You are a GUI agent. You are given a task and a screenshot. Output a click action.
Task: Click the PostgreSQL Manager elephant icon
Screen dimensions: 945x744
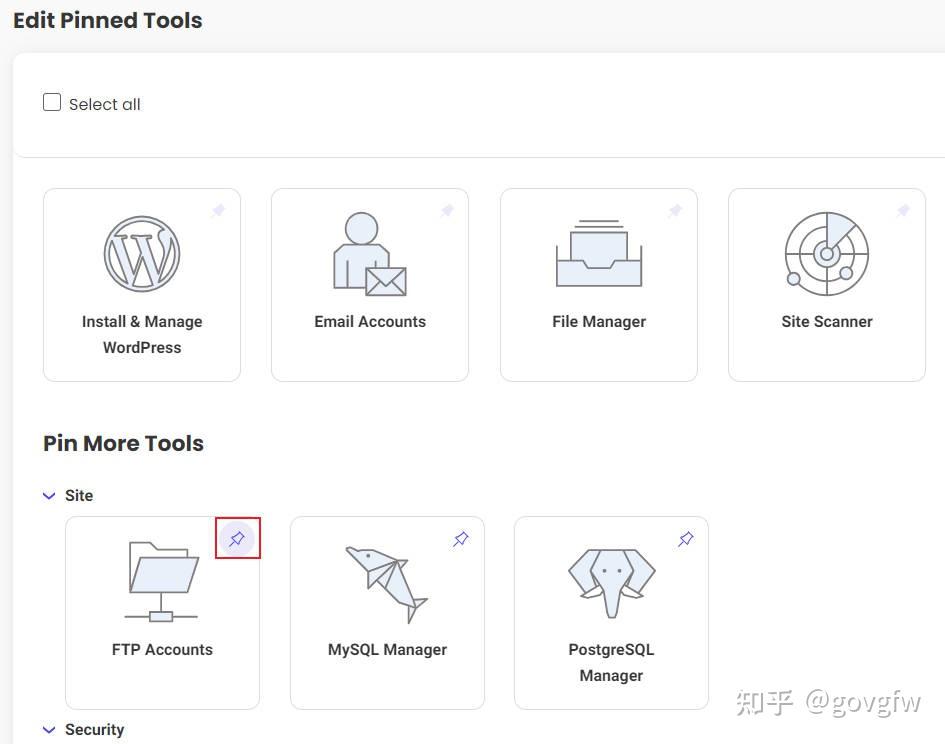click(611, 580)
